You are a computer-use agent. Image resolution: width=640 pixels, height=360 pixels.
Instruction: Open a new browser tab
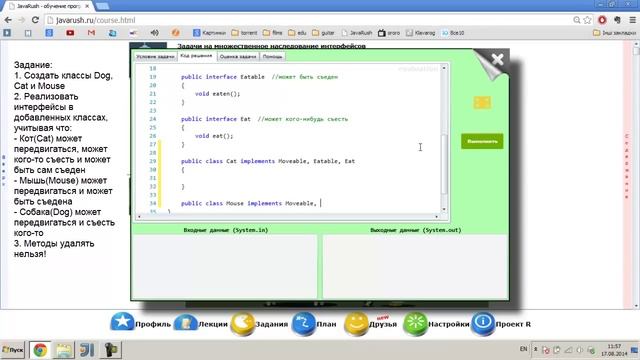pyautogui.click(x=102, y=6)
